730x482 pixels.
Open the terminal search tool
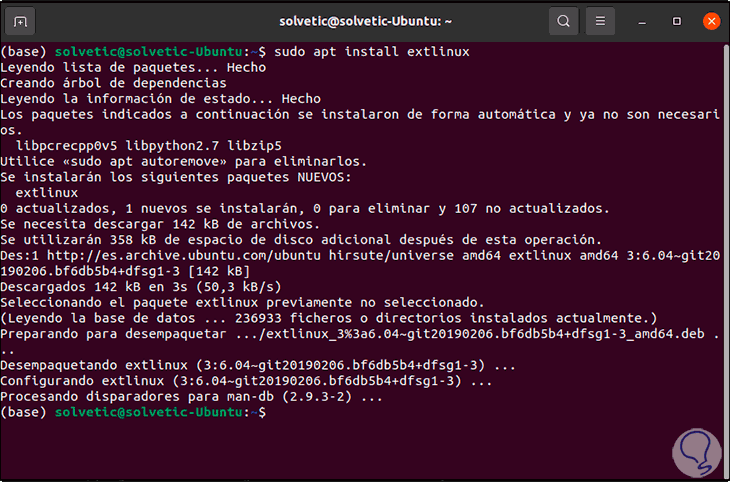pyautogui.click(x=563, y=21)
